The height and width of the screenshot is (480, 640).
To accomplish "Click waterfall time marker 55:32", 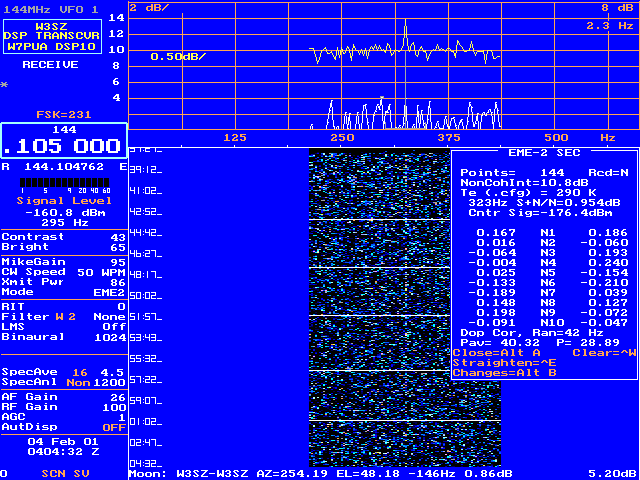I will 146,359.
